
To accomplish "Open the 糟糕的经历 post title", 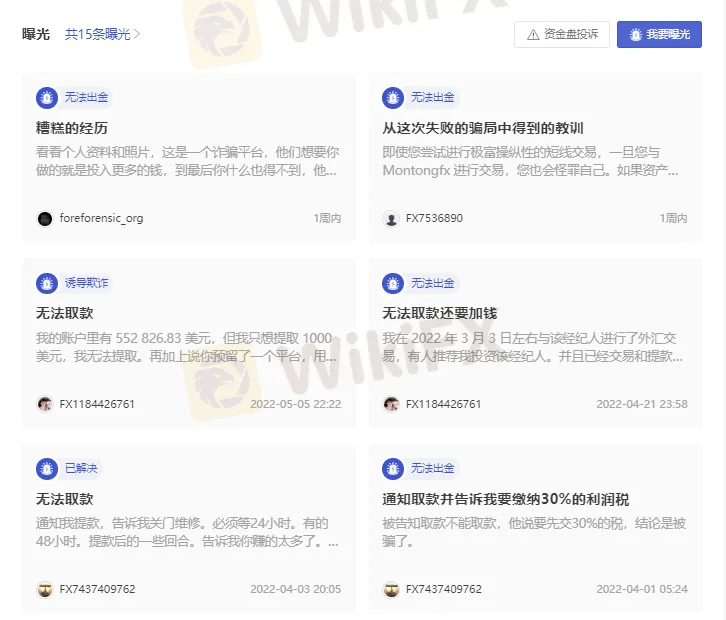I will pyautogui.click(x=72, y=128).
